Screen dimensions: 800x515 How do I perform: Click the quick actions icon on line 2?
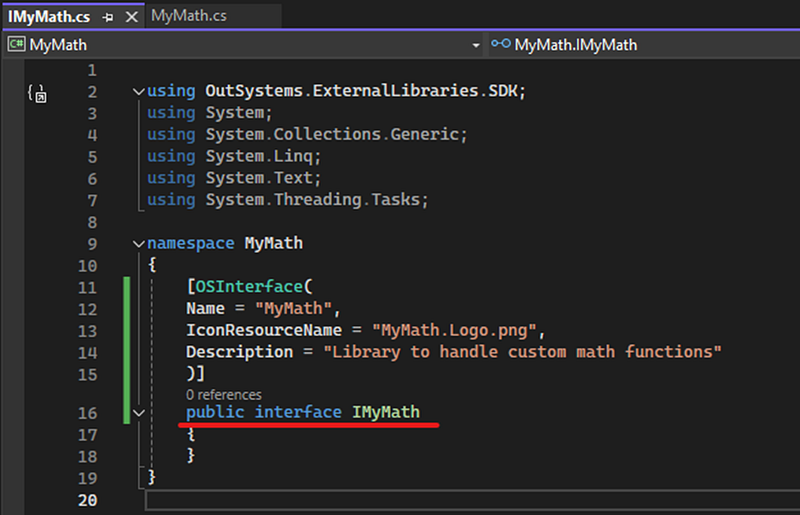tap(37, 93)
